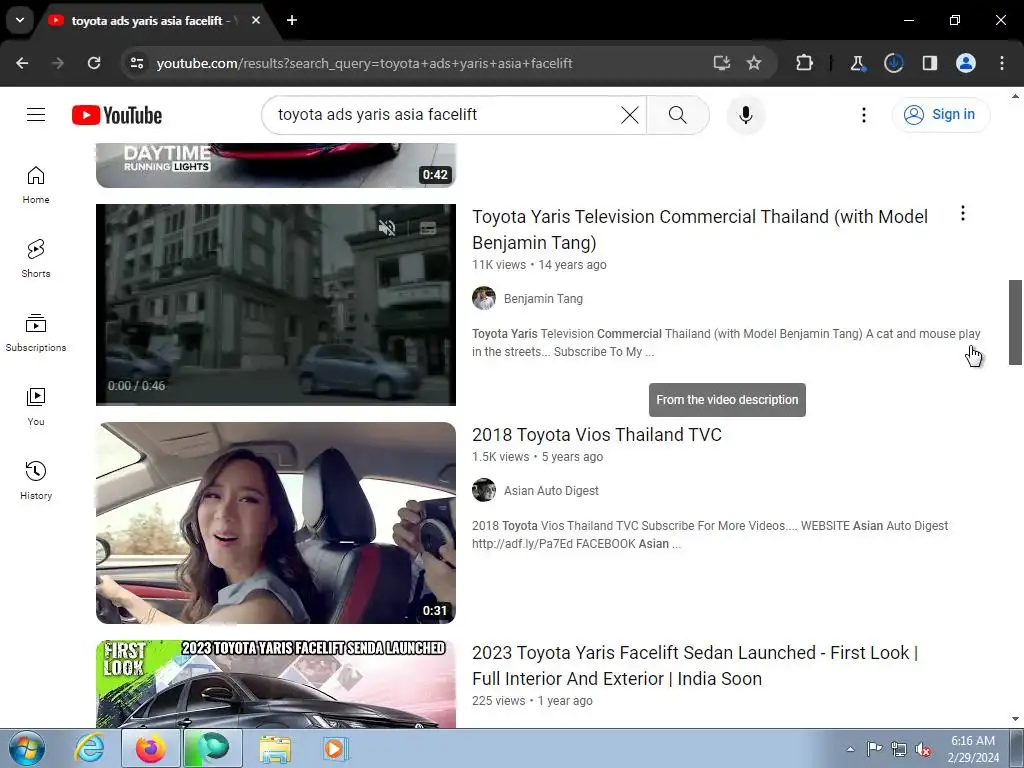Open the YouTube hamburger guide menu
The height and width of the screenshot is (768, 1024).
coord(36,115)
